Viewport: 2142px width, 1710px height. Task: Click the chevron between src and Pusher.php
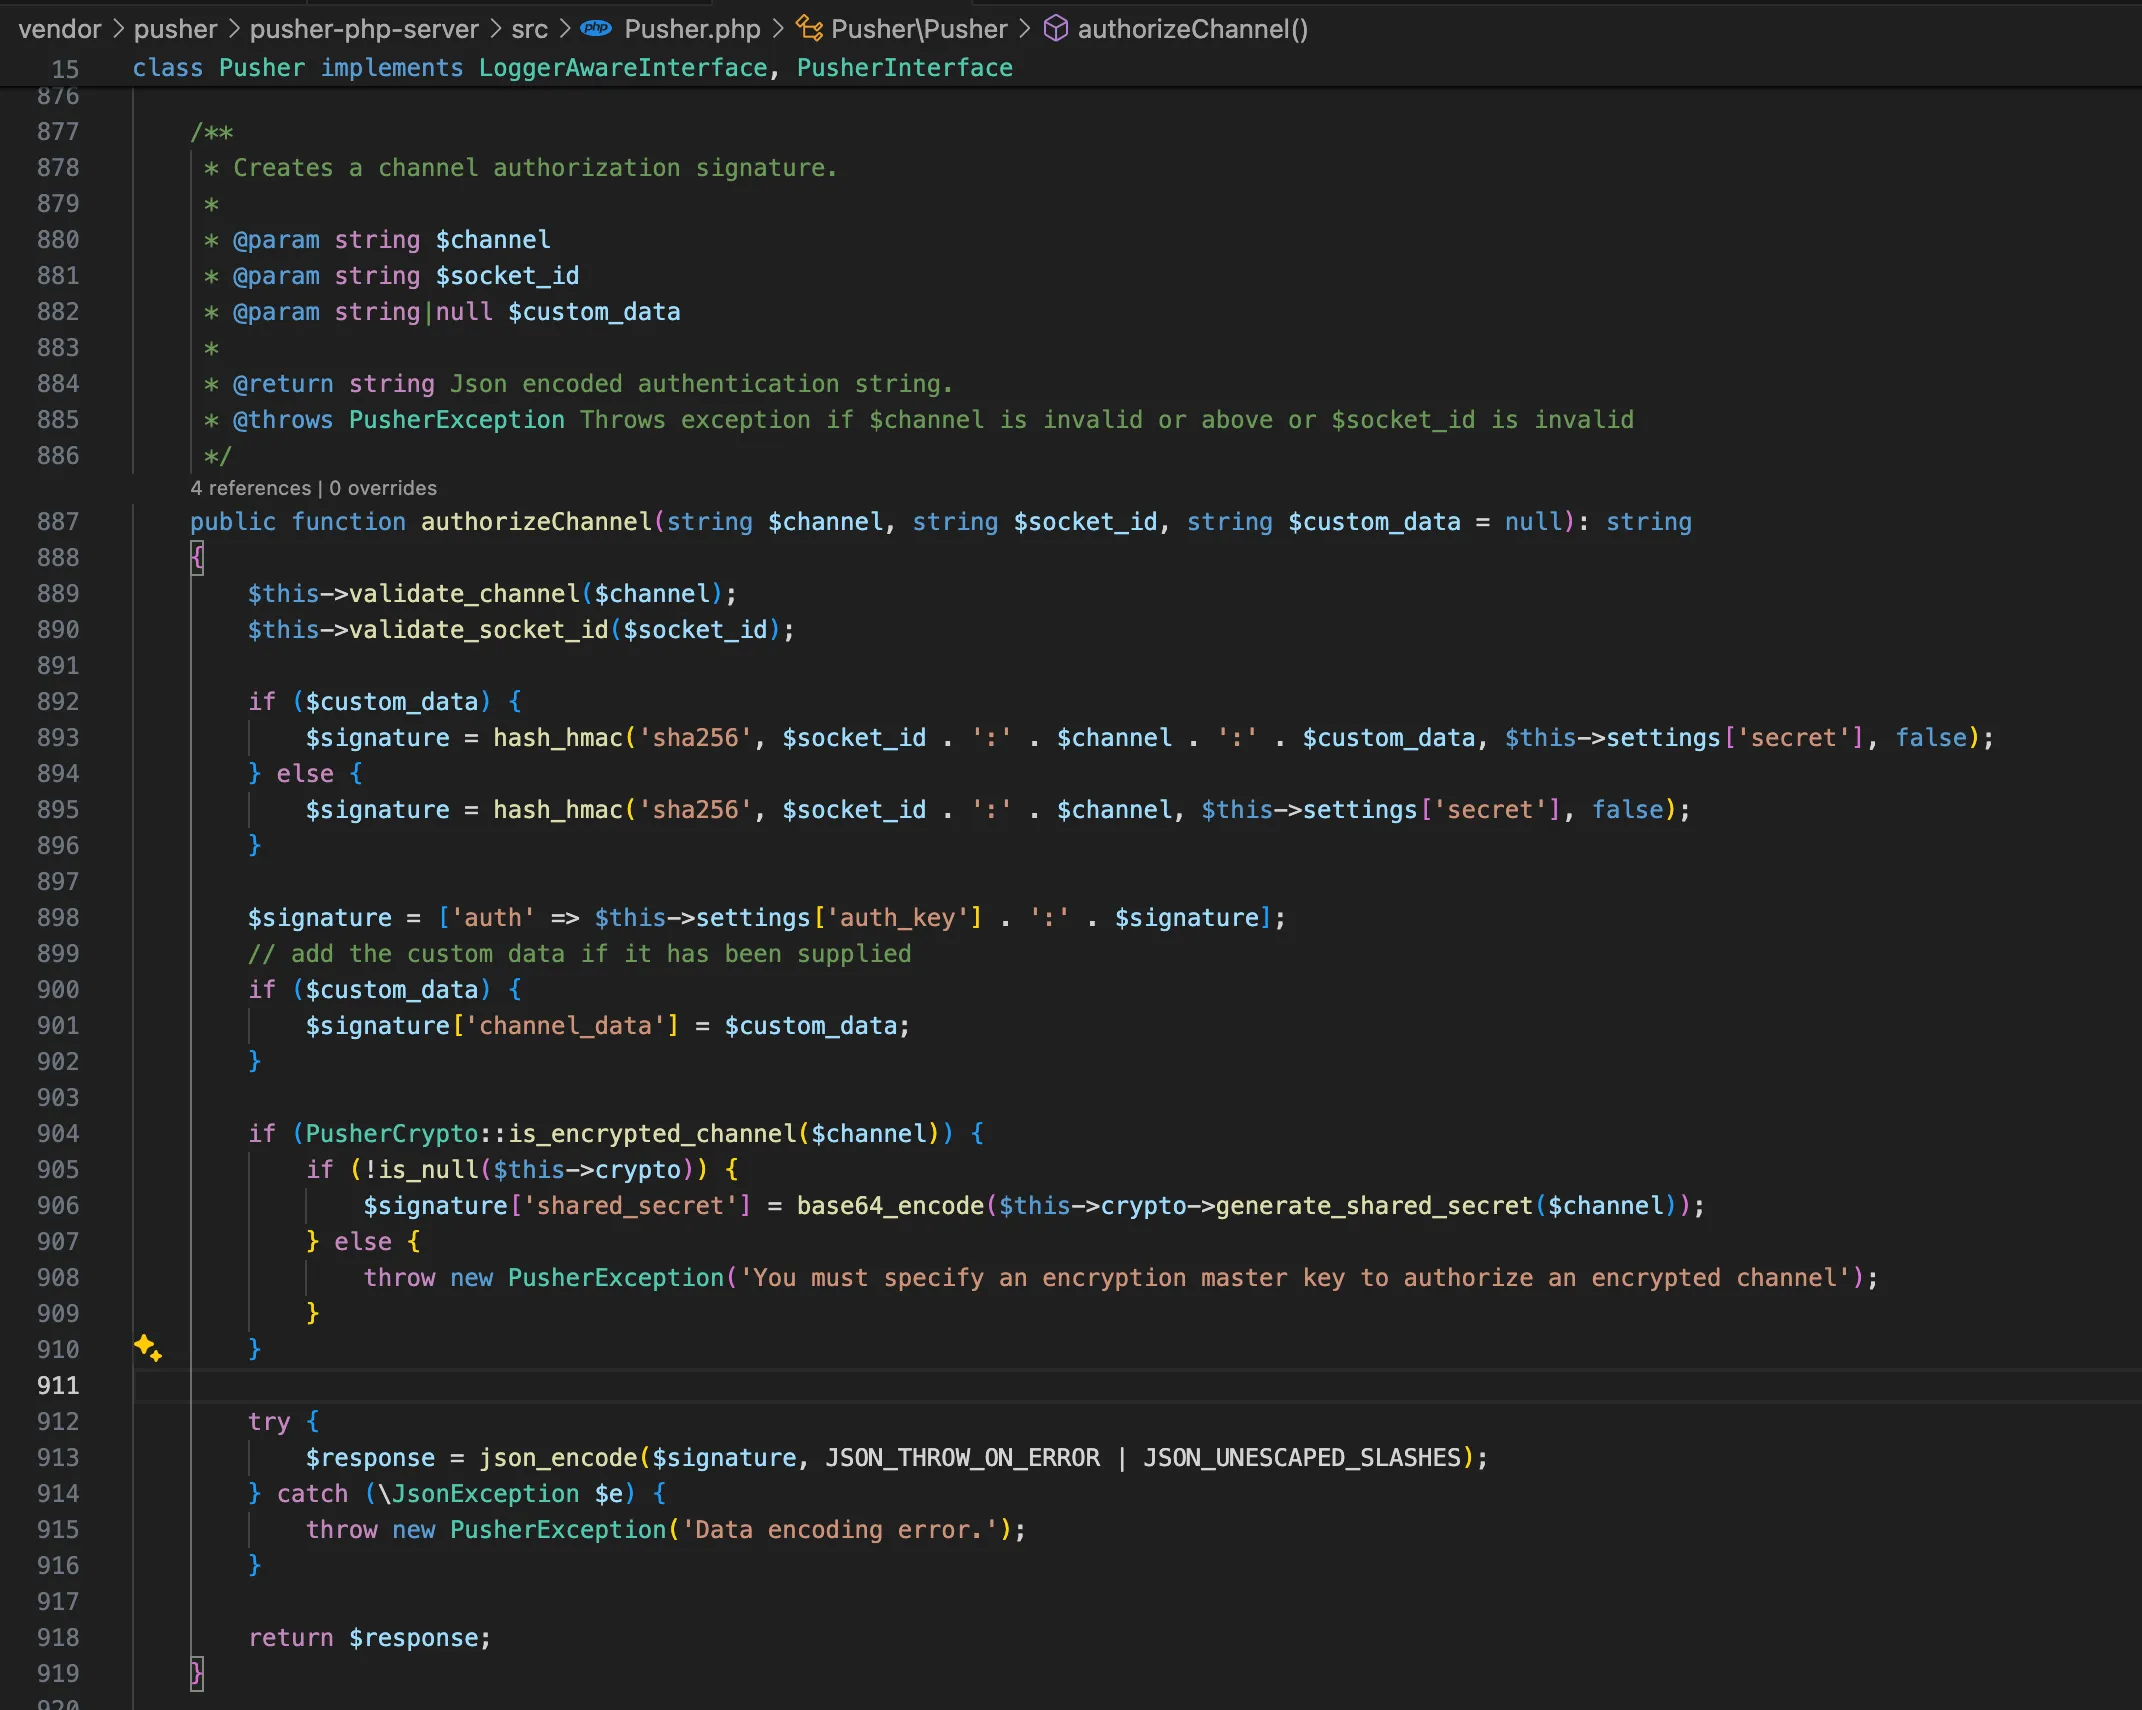point(565,29)
